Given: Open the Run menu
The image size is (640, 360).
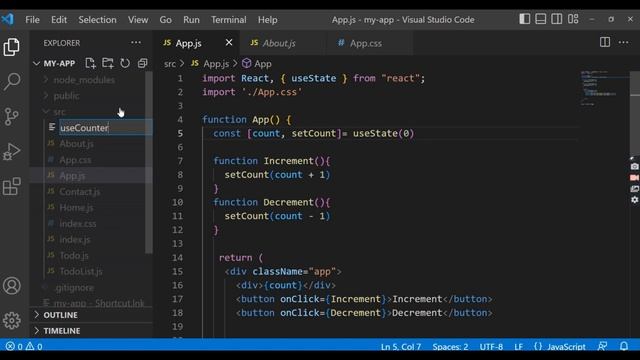Looking at the screenshot, I should pos(191,20).
